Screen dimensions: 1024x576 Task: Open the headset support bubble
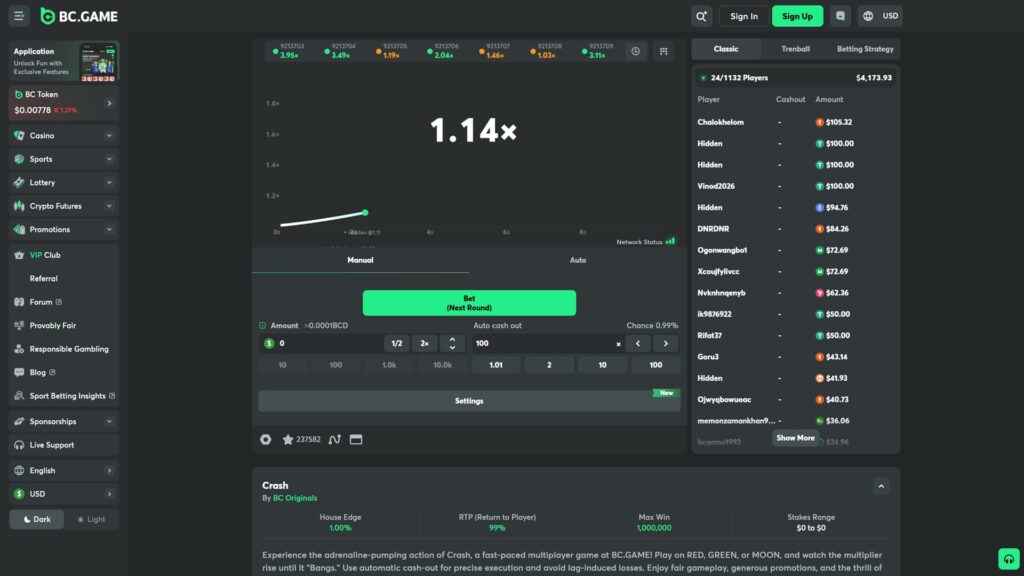[x=1008, y=559]
